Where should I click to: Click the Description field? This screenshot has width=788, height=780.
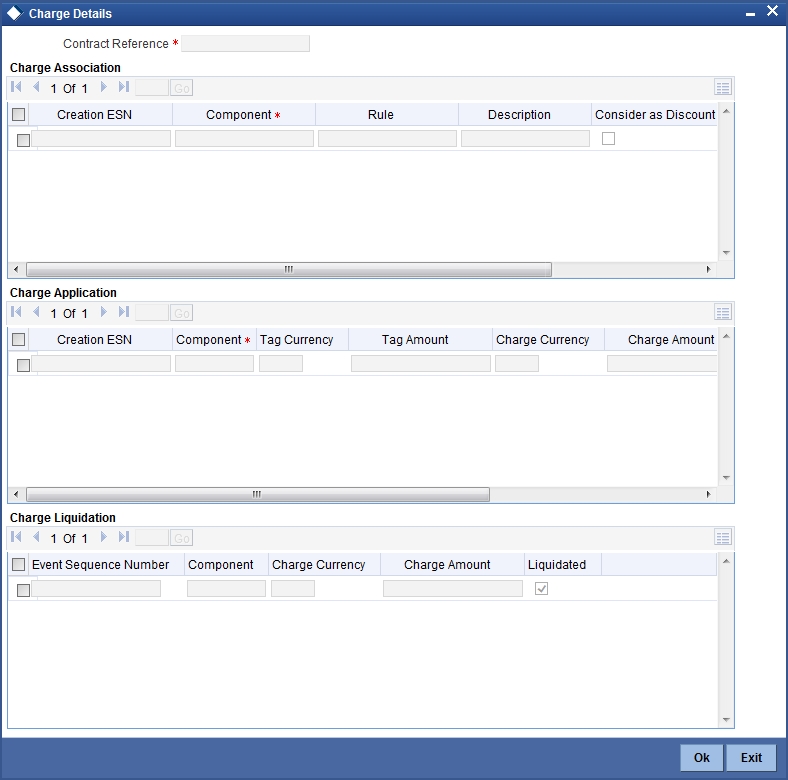point(526,139)
